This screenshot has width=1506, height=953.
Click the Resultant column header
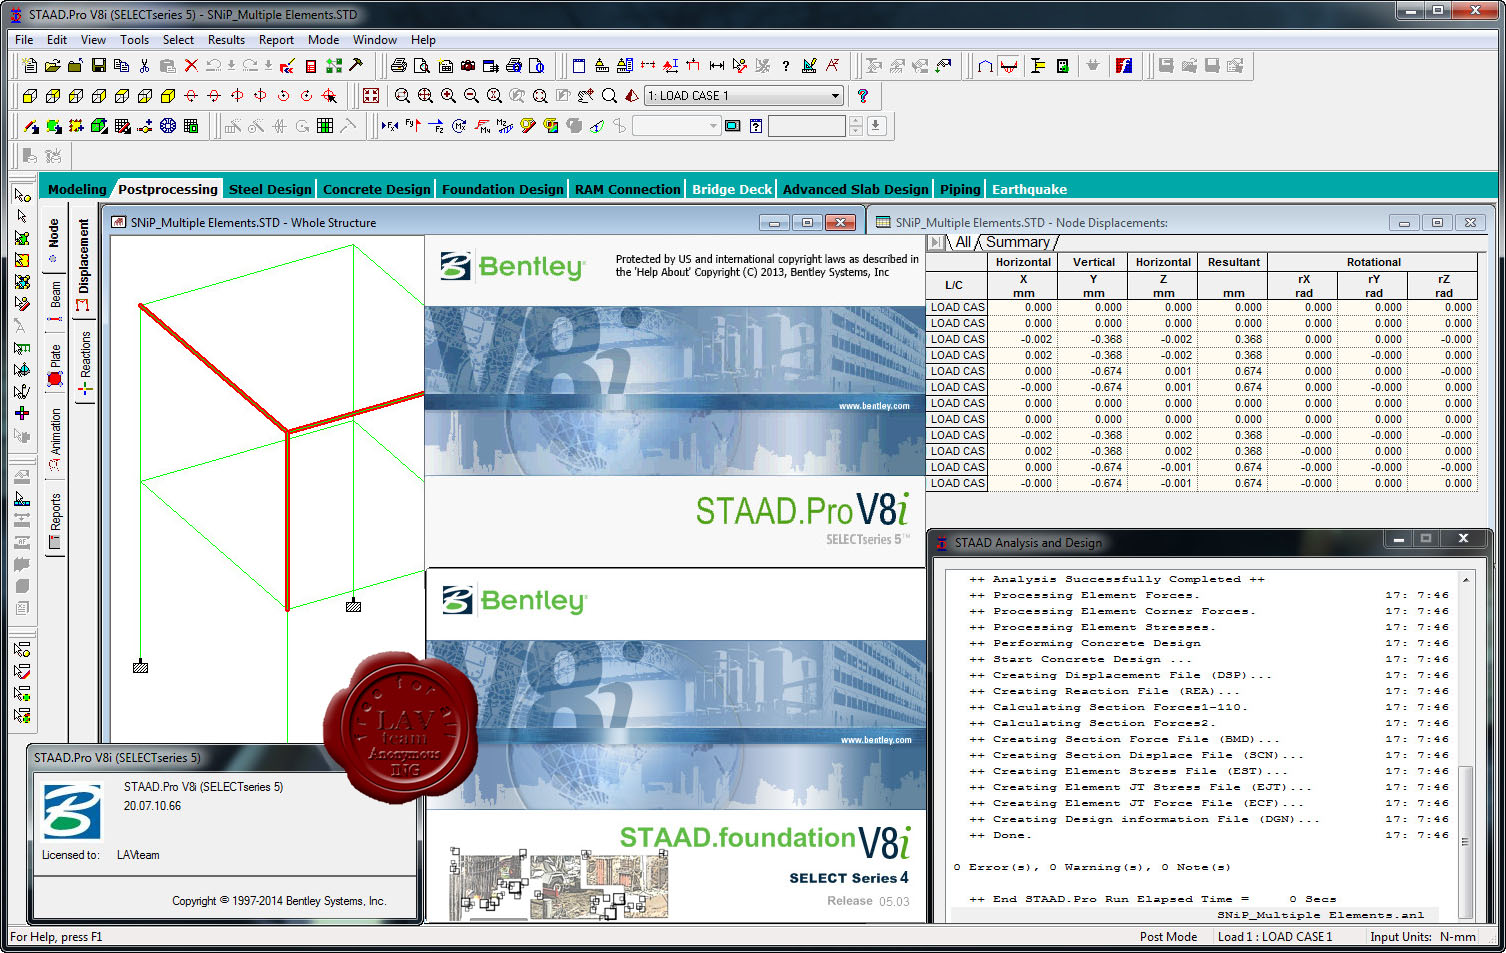1233,262
